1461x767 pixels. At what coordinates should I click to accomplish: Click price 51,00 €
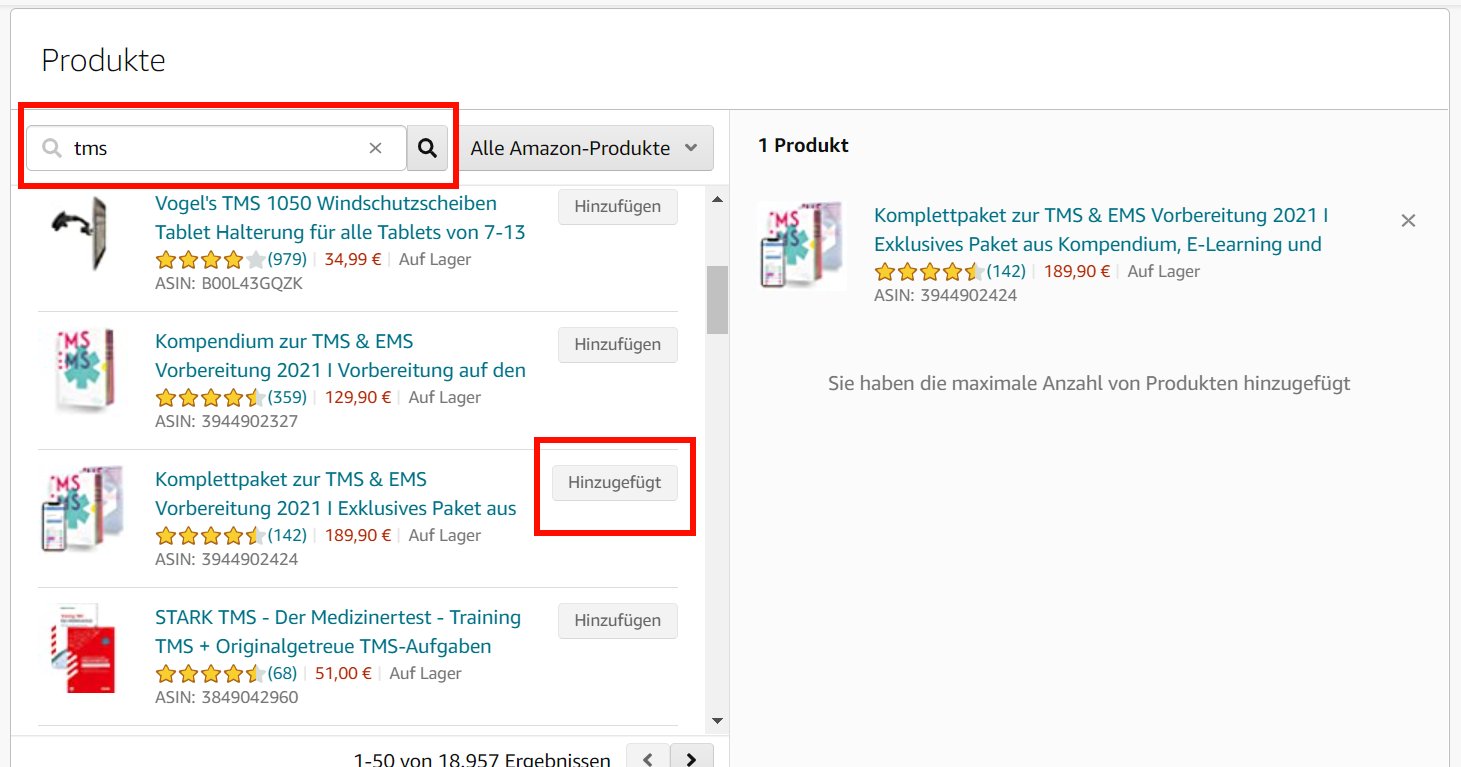coord(344,674)
